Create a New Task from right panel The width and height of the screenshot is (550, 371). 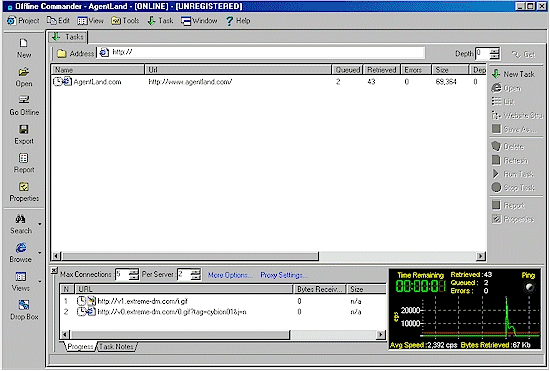click(513, 74)
